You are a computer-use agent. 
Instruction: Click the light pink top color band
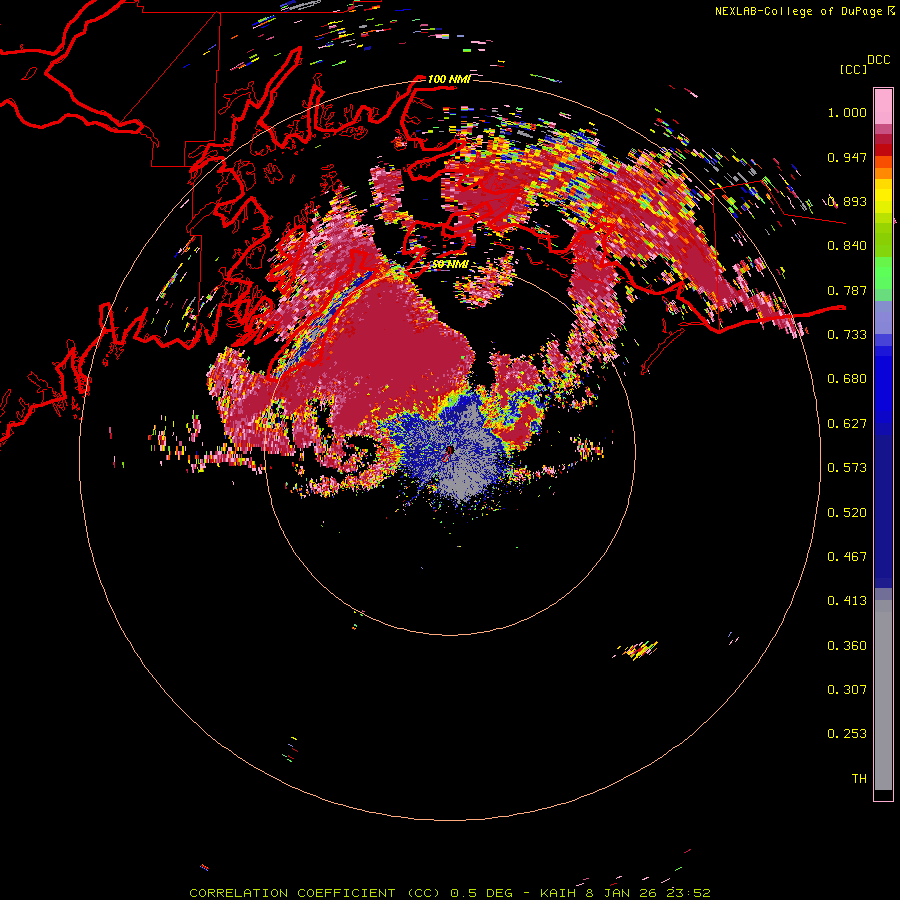click(883, 107)
